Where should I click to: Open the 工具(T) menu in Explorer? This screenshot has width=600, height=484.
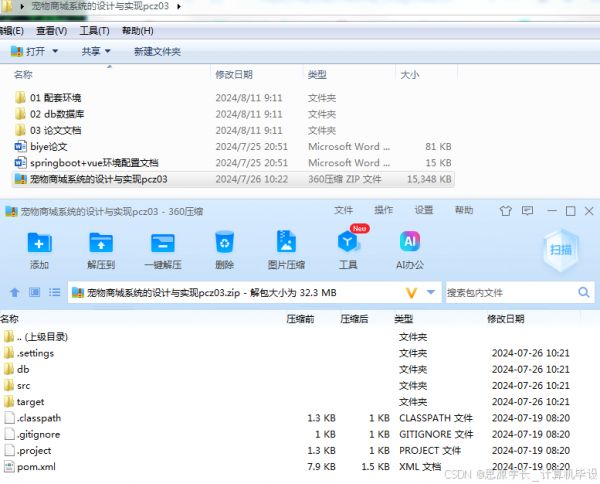(94, 31)
